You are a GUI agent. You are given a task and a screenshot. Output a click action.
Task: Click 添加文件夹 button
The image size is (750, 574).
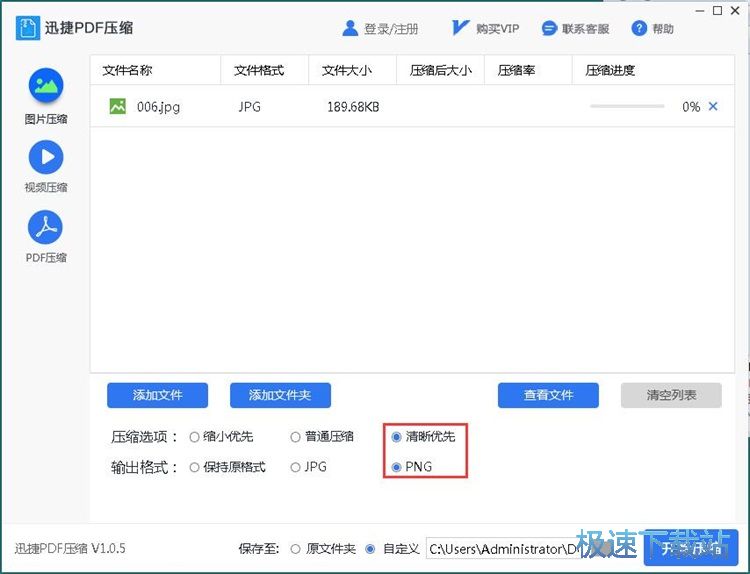[x=280, y=395]
